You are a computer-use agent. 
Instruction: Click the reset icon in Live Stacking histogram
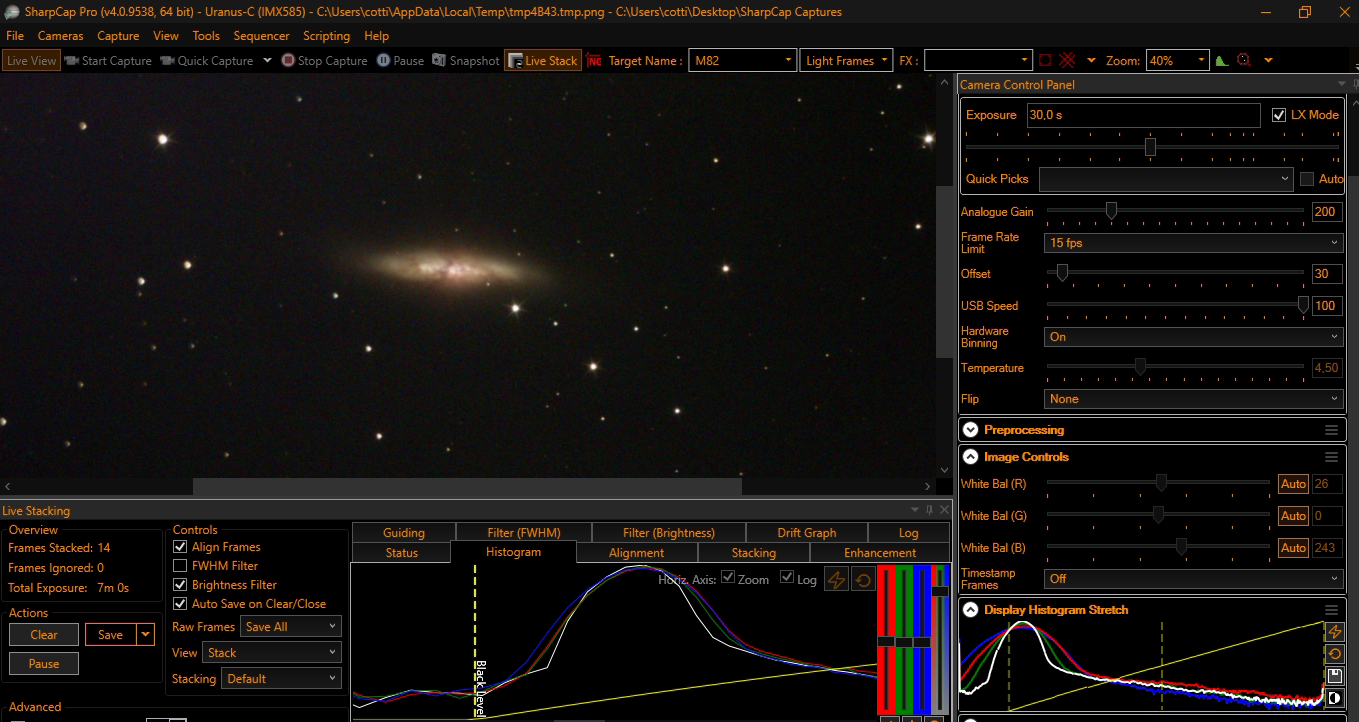click(x=862, y=580)
